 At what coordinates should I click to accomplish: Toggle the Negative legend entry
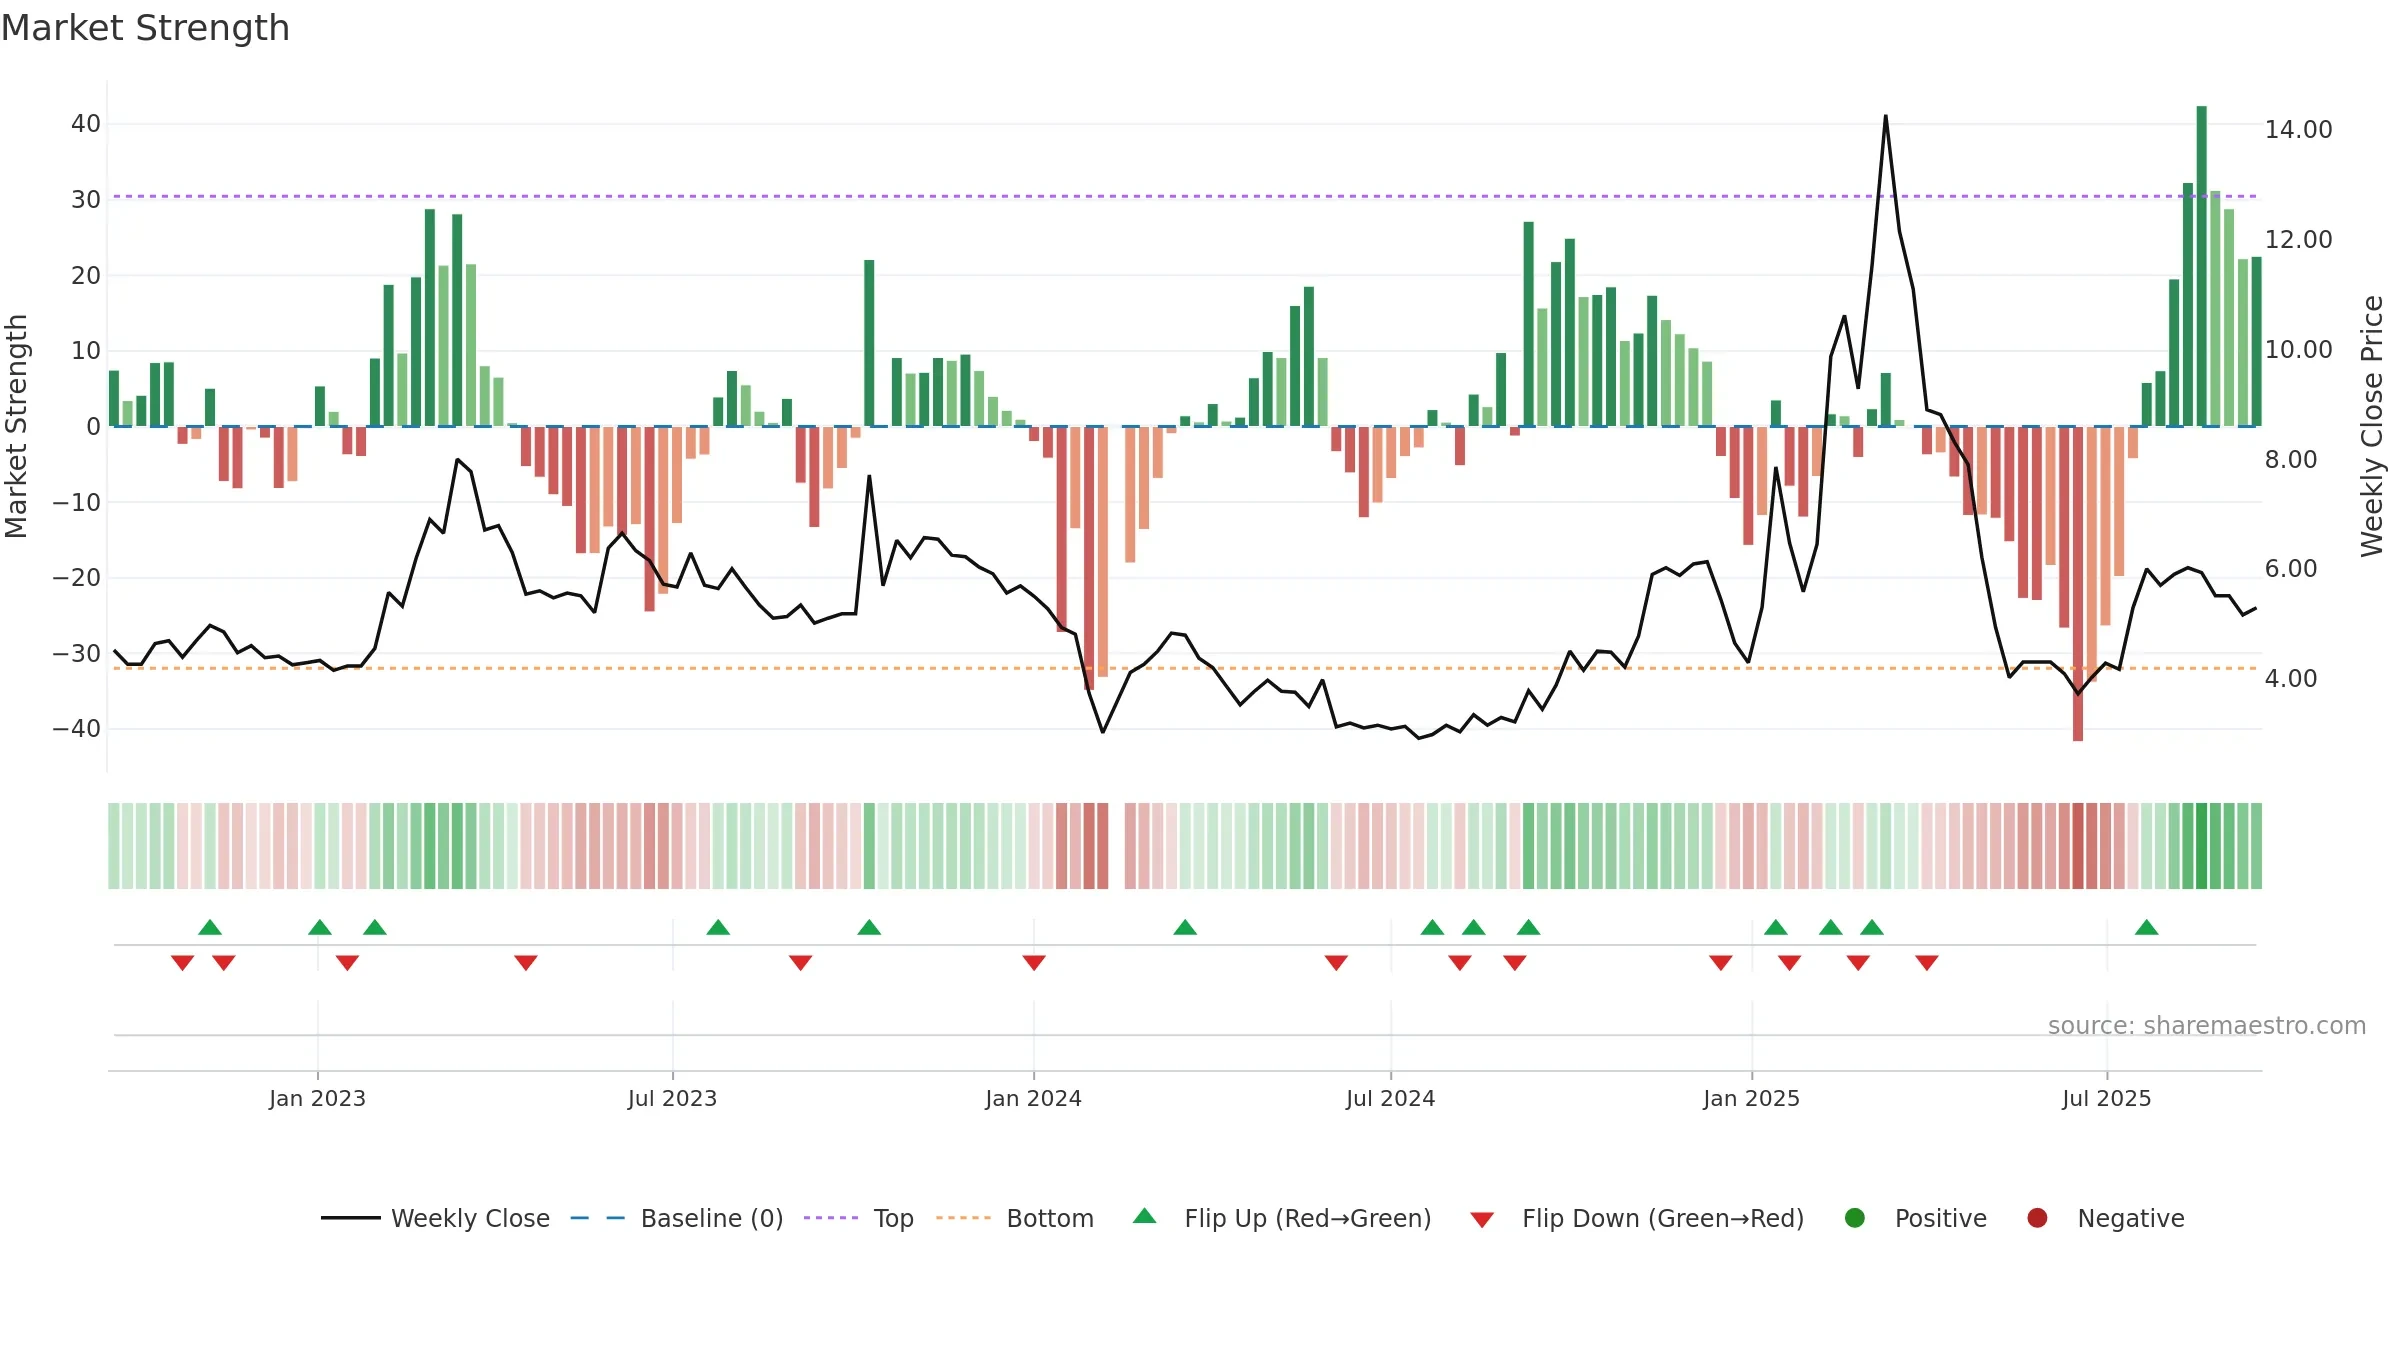(2105, 1218)
